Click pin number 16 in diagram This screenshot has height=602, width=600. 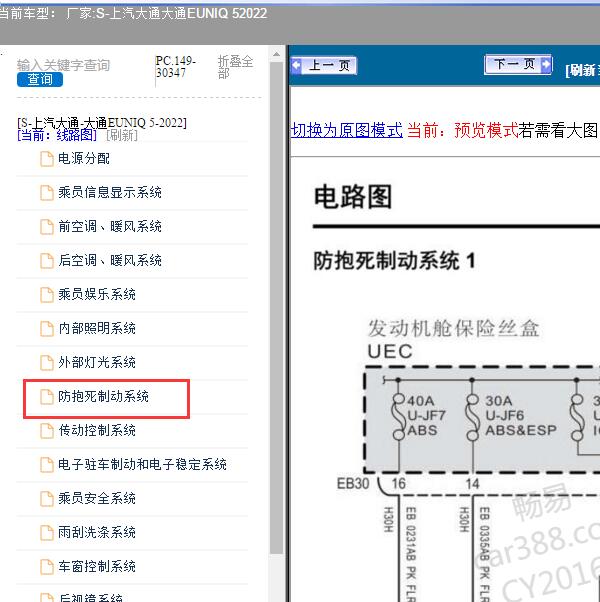point(399,484)
